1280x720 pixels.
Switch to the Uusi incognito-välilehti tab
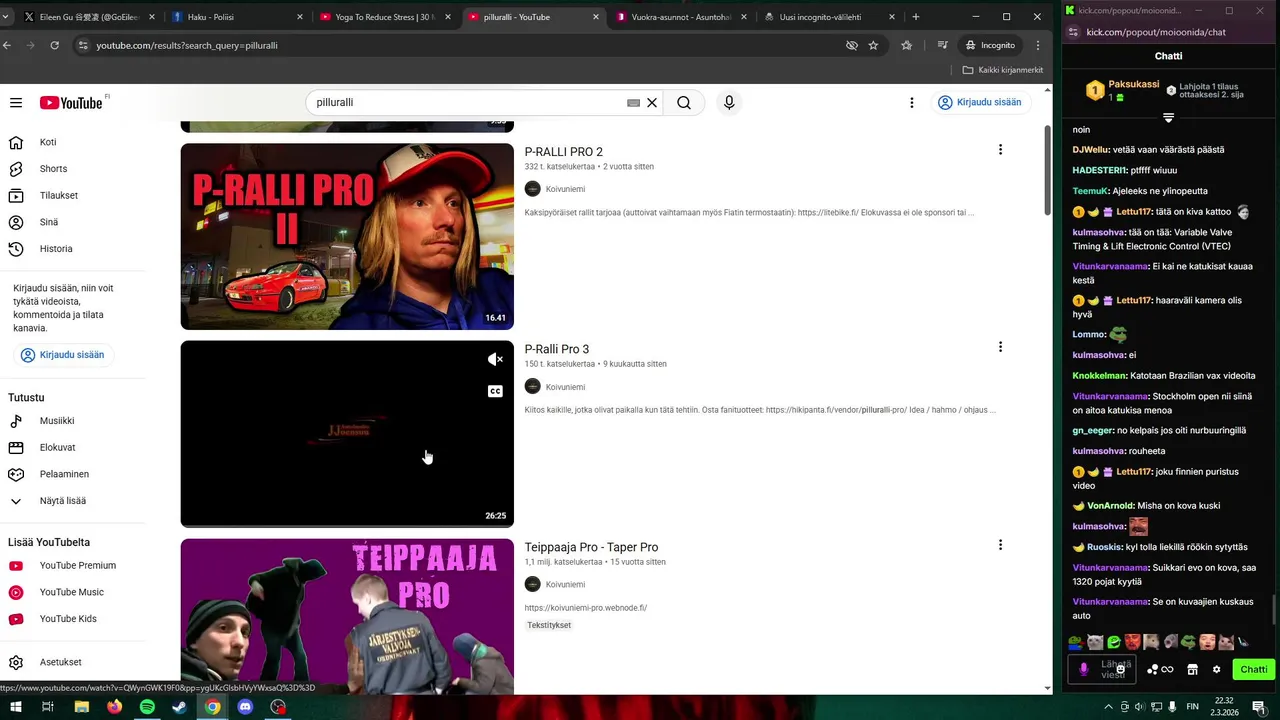point(828,17)
